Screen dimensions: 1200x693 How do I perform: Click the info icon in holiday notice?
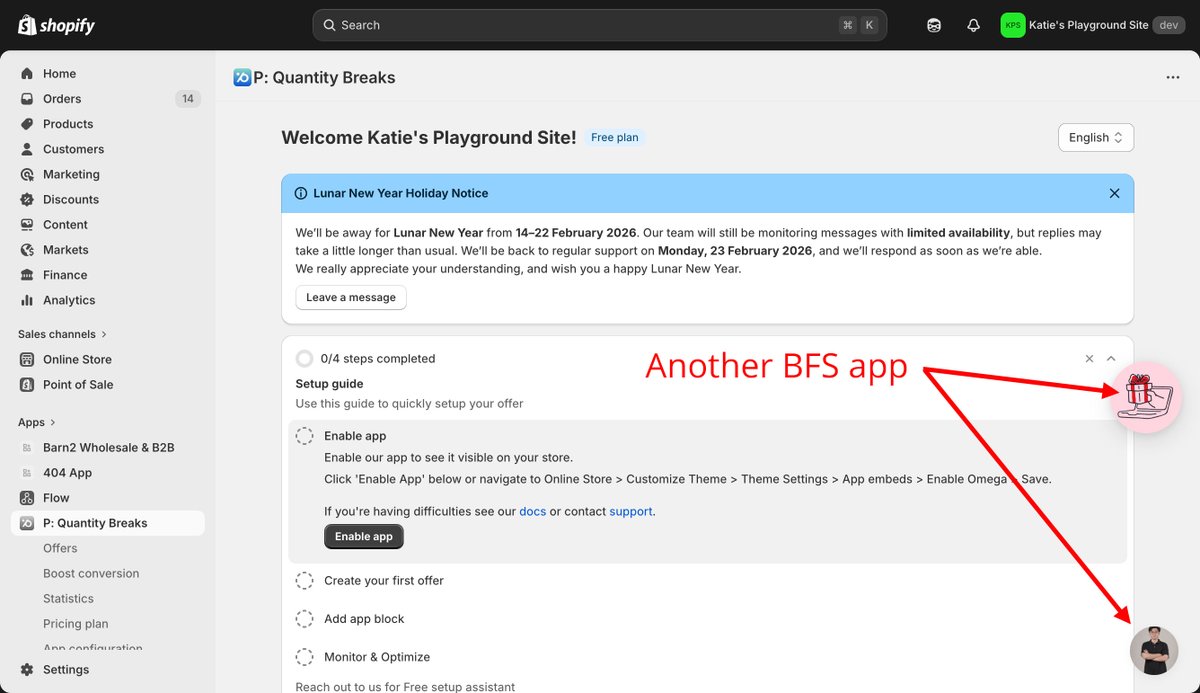pos(301,193)
